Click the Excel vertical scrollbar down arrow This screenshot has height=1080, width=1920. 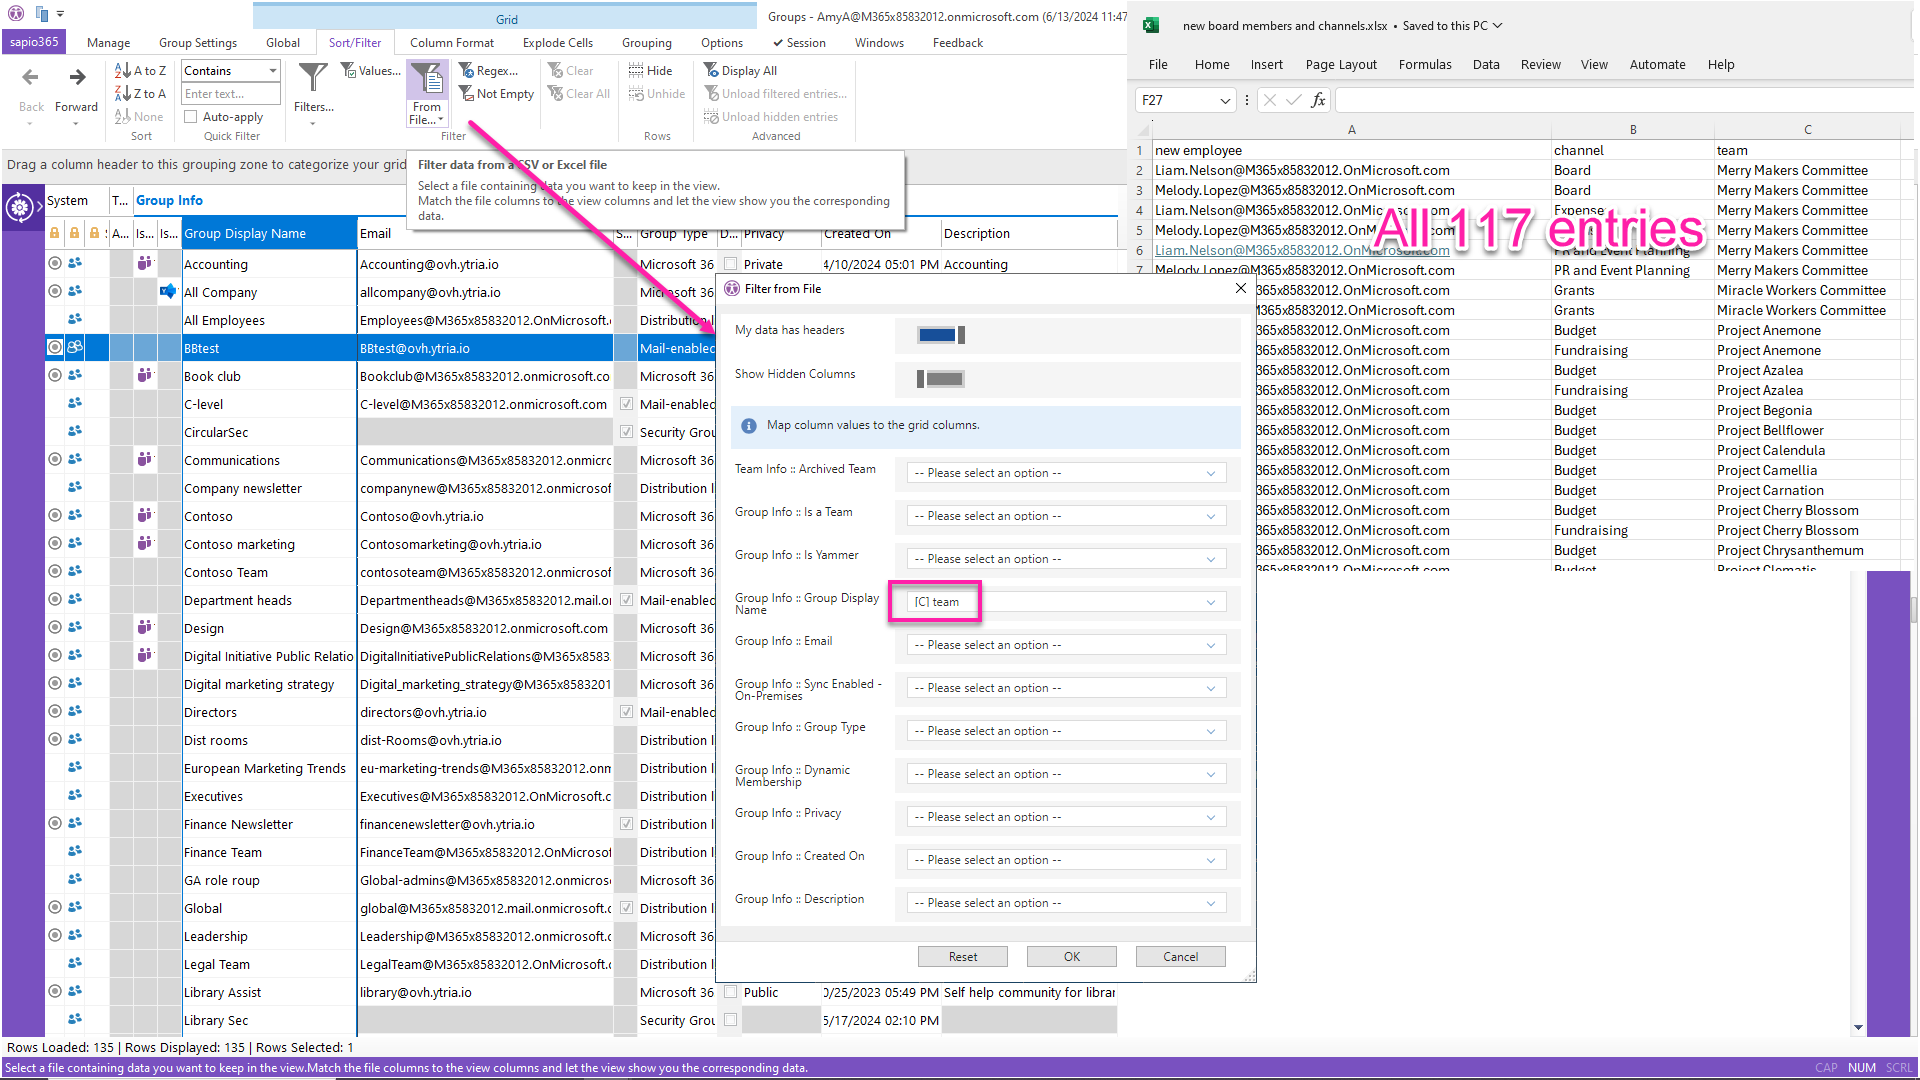(1859, 1027)
